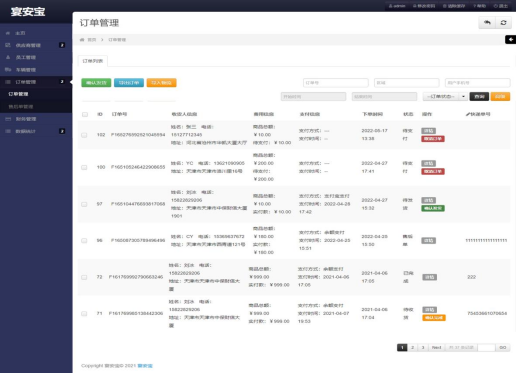Click the gray detail button for ID 102
Image resolution: width=516 pixels, height=373 pixels.
tap(428, 131)
